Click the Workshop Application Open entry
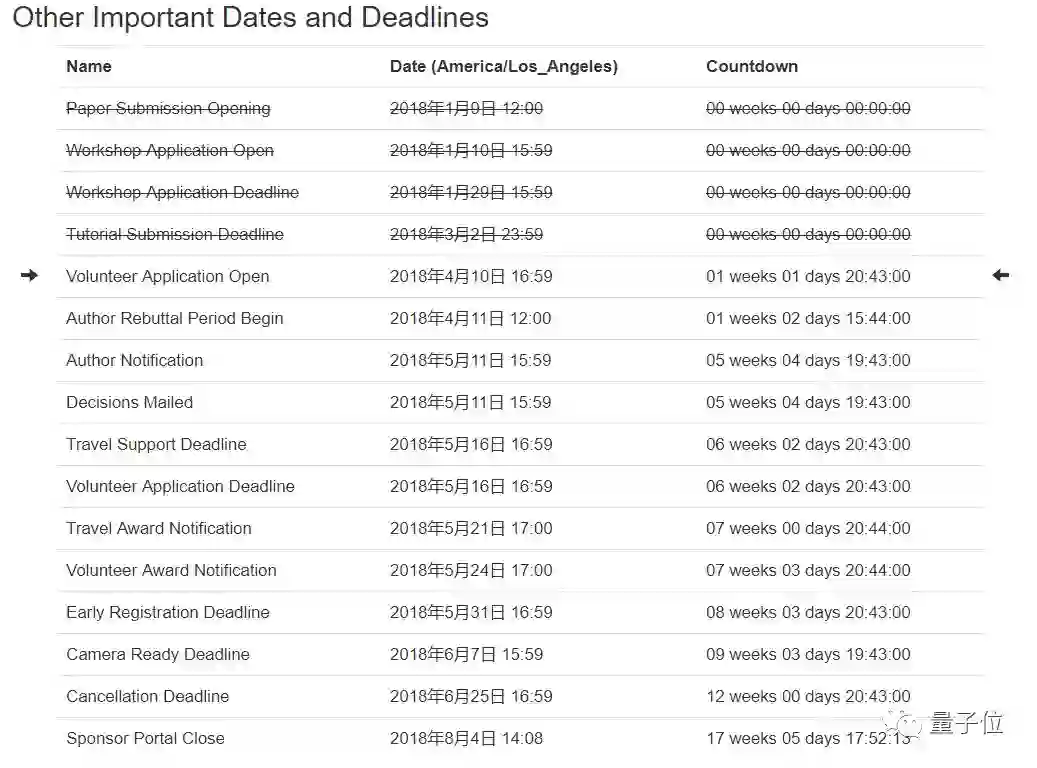The image size is (1037, 768). pos(169,151)
